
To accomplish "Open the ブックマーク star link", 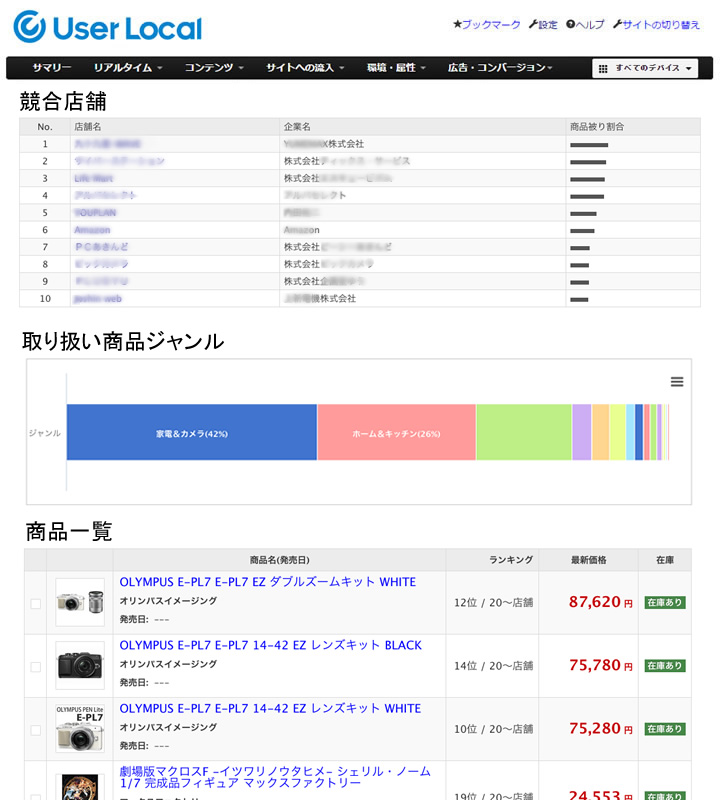I will point(487,24).
